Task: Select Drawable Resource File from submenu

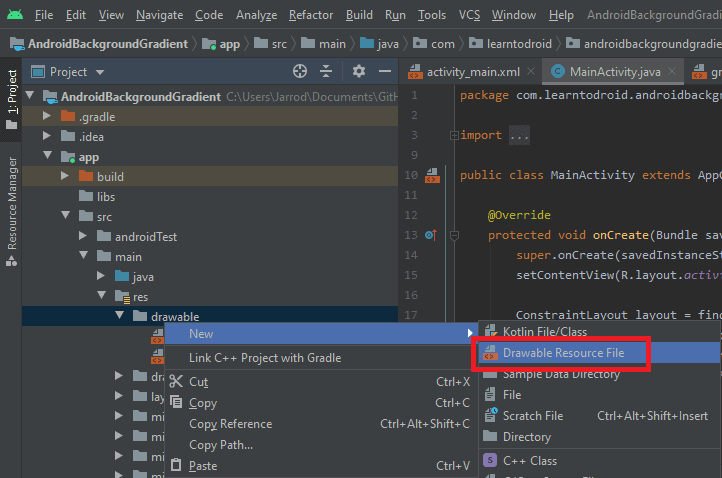Action: click(x=563, y=353)
